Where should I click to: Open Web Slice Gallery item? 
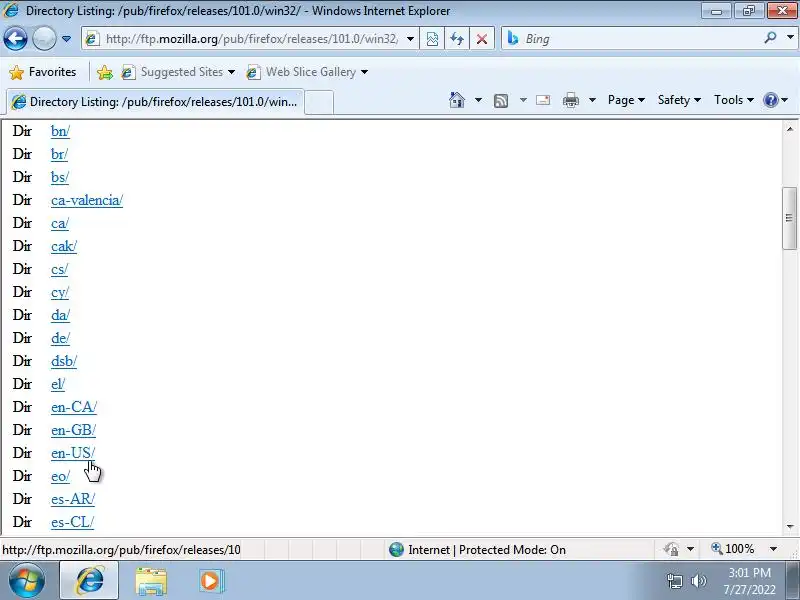[x=307, y=72]
